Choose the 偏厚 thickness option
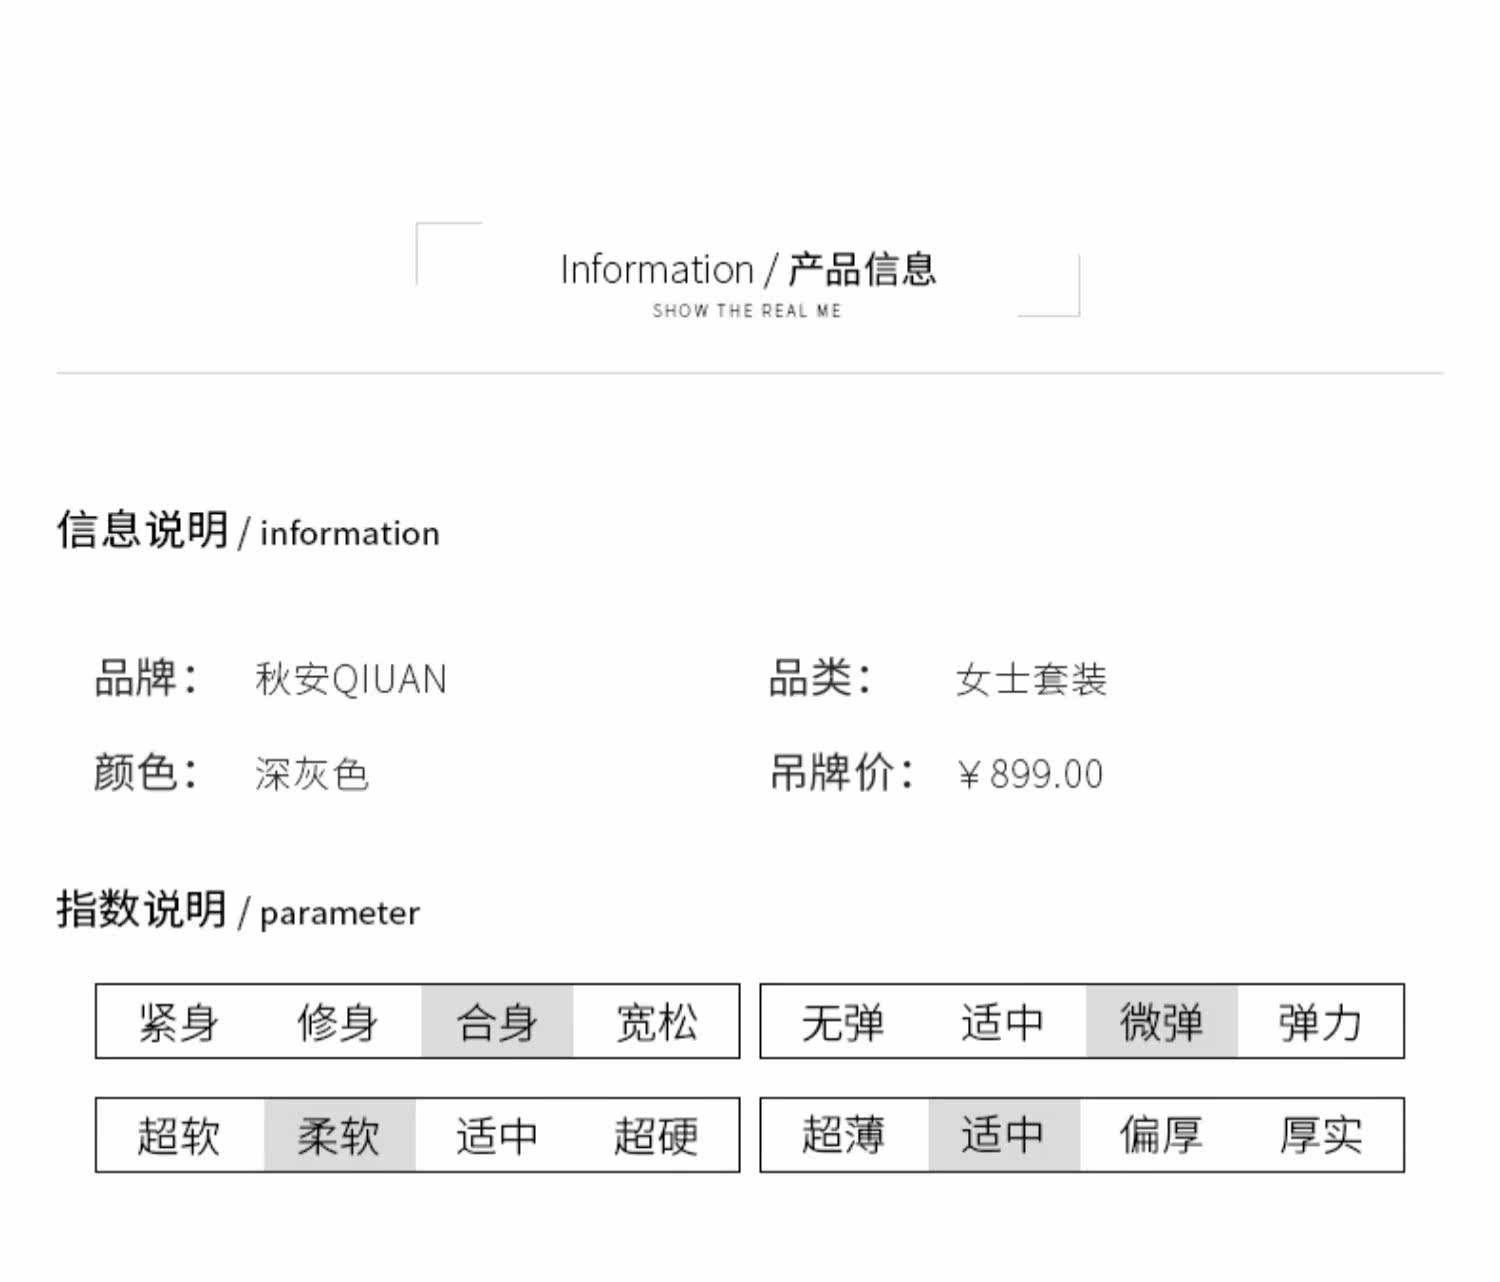Image resolution: width=1500 pixels, height=1282 pixels. click(x=1161, y=1136)
